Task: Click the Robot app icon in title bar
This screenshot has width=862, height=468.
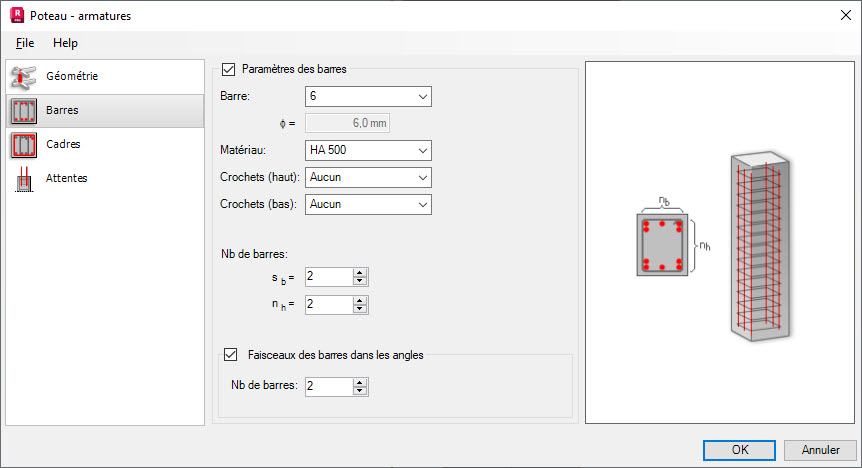Action: click(x=16, y=15)
